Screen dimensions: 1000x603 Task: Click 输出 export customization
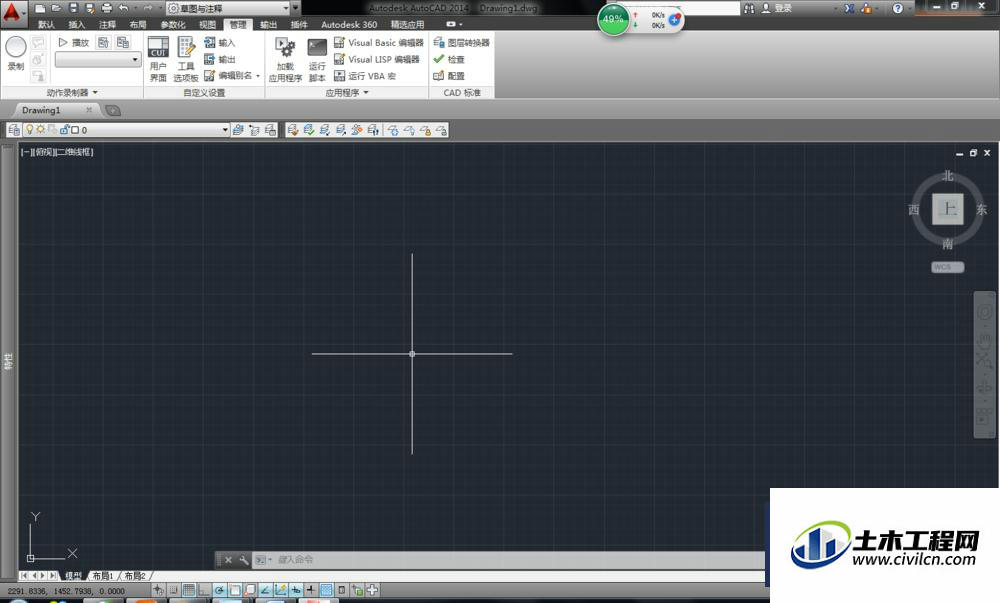pos(219,59)
